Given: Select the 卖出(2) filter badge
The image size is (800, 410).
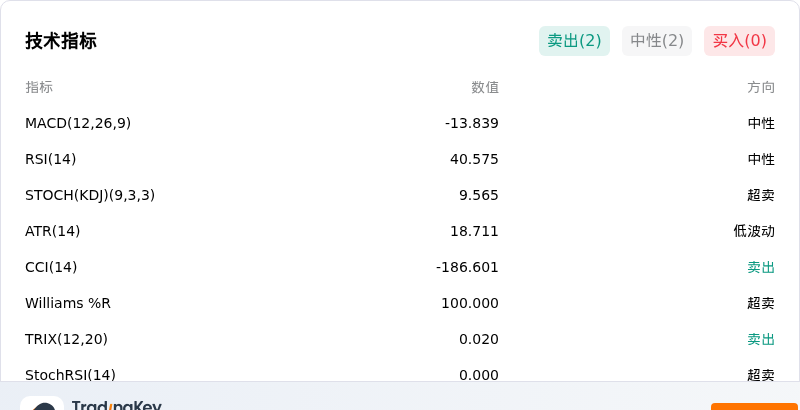Looking at the screenshot, I should coord(574,41).
